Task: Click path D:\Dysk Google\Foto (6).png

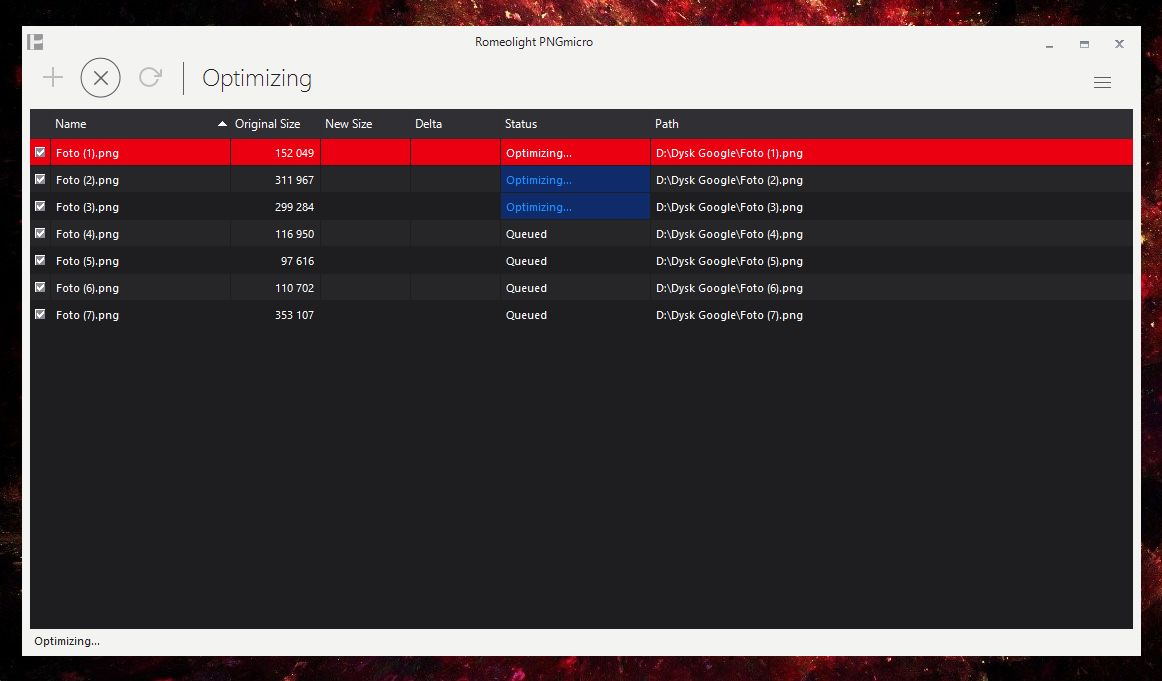Action: coord(729,288)
